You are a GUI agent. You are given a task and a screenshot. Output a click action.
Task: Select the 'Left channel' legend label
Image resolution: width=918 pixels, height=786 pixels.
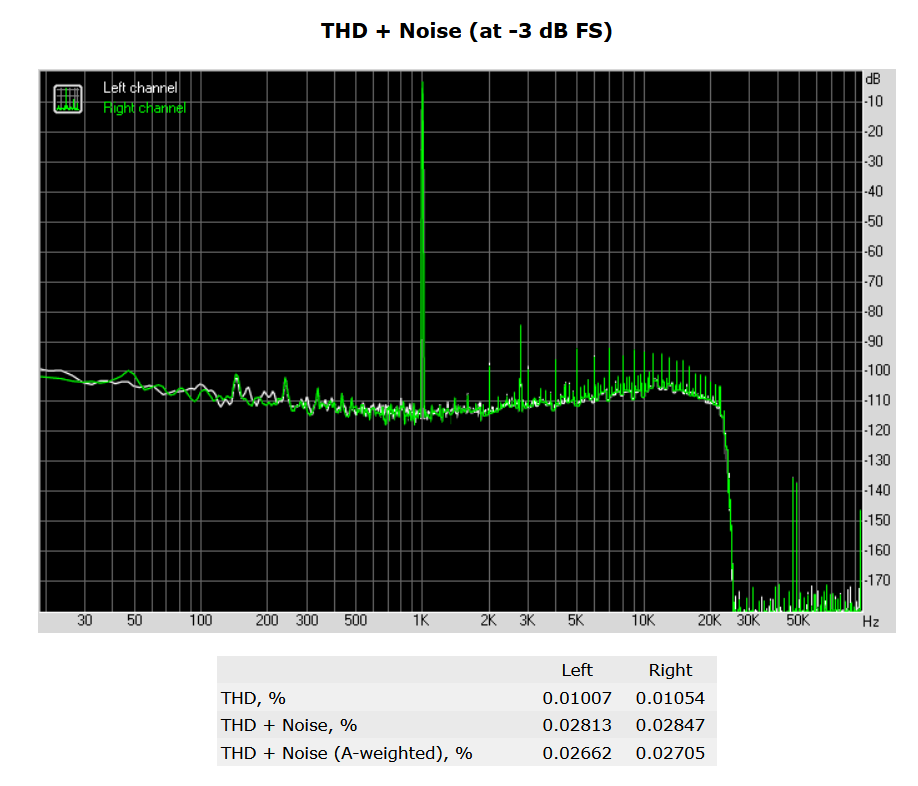click(140, 88)
